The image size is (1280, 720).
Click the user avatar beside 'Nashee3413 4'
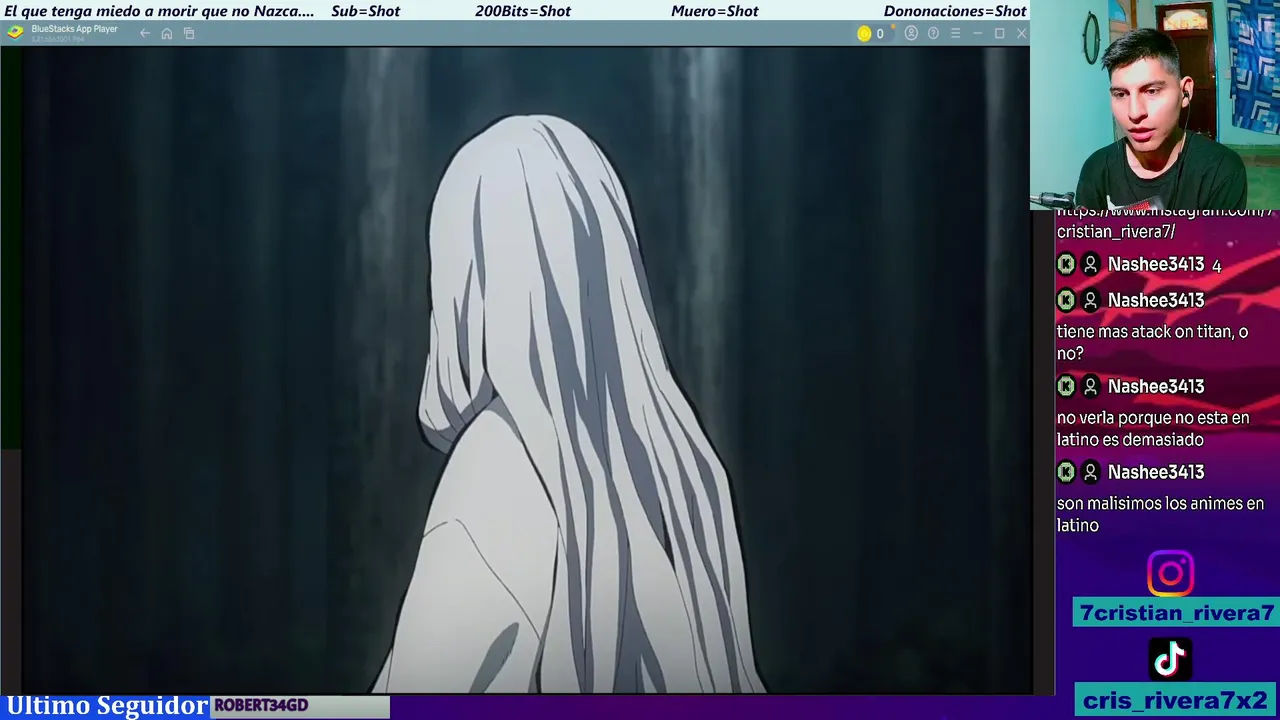pos(1091,264)
